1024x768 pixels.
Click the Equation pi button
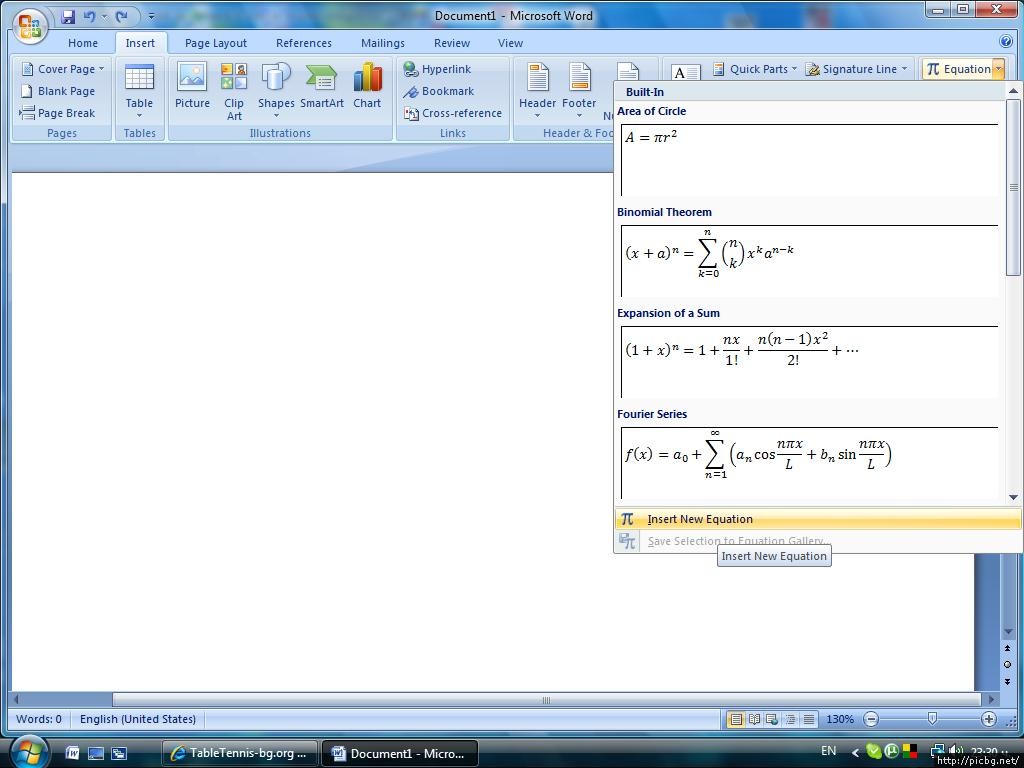[x=959, y=69]
